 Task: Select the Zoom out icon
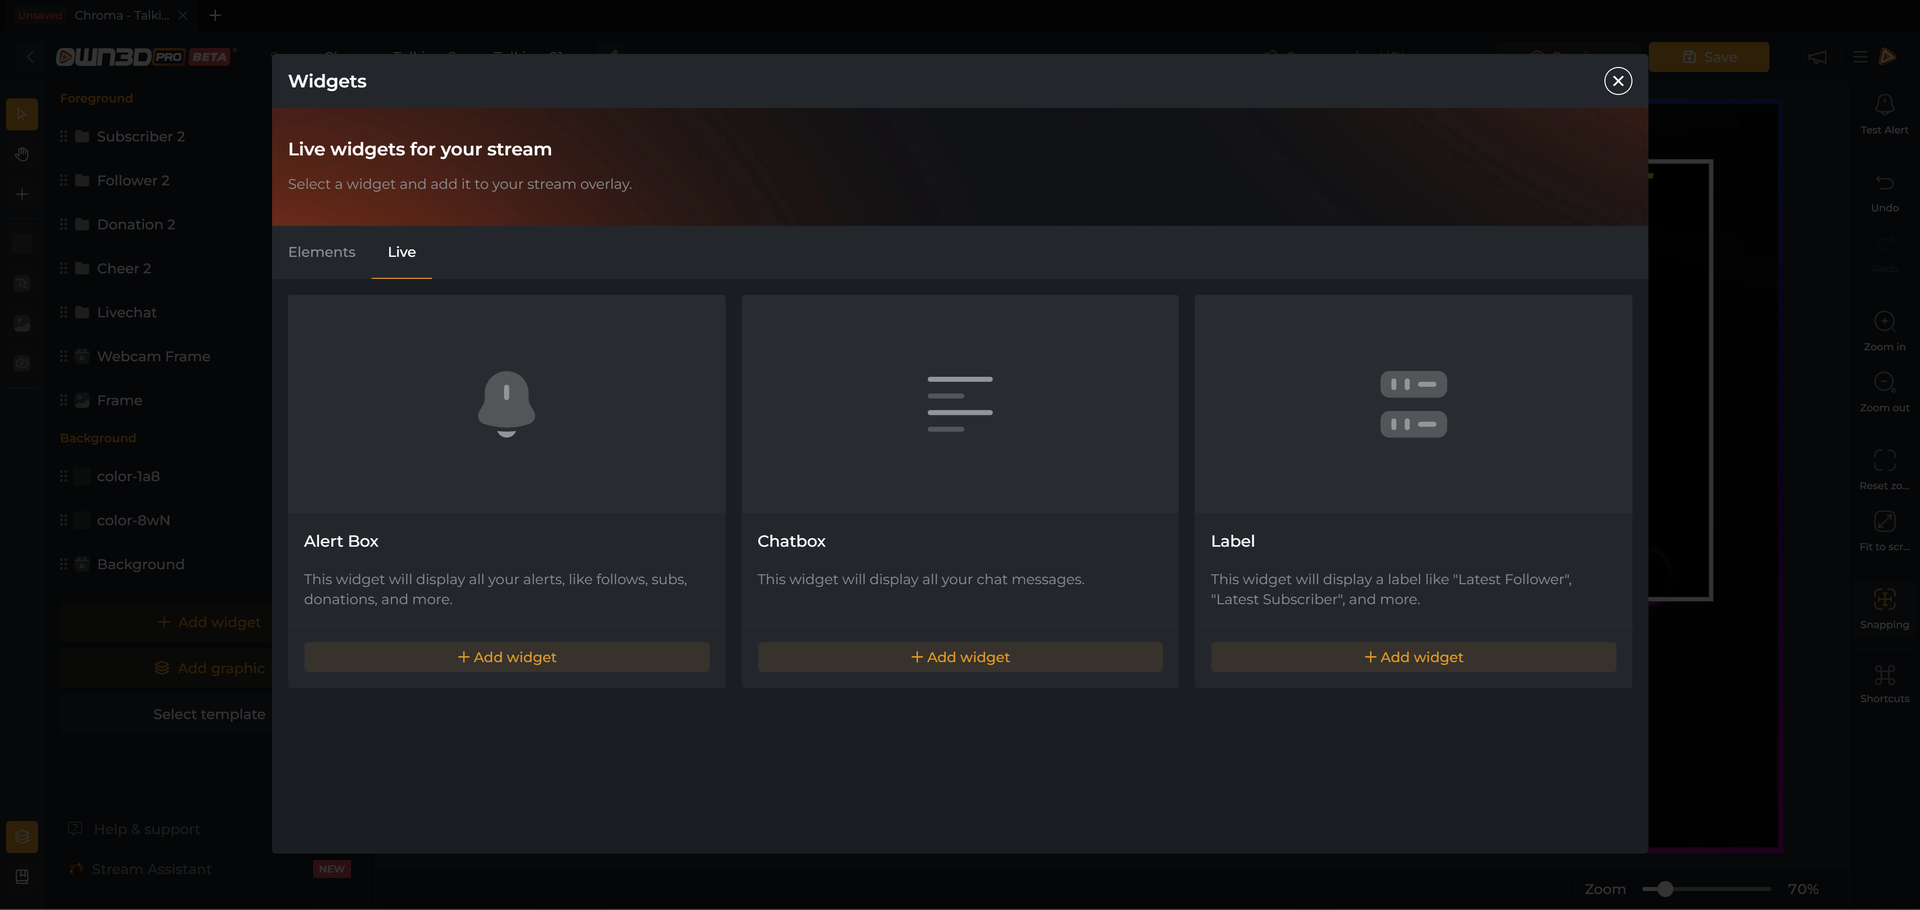[1884, 383]
